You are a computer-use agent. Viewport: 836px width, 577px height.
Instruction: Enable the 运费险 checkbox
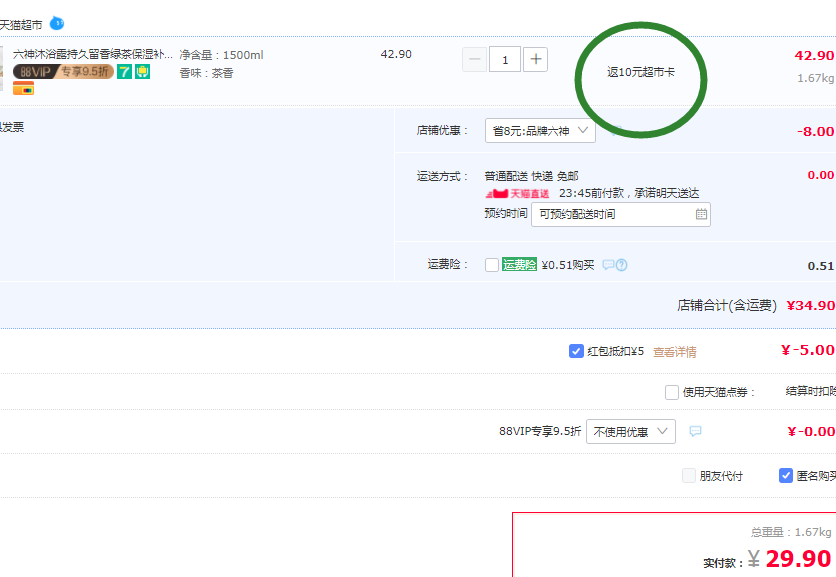click(x=492, y=265)
